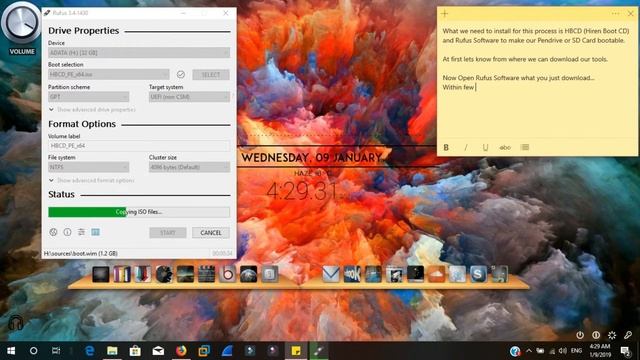Open the Device dropdown in Rufus

(x=139, y=53)
